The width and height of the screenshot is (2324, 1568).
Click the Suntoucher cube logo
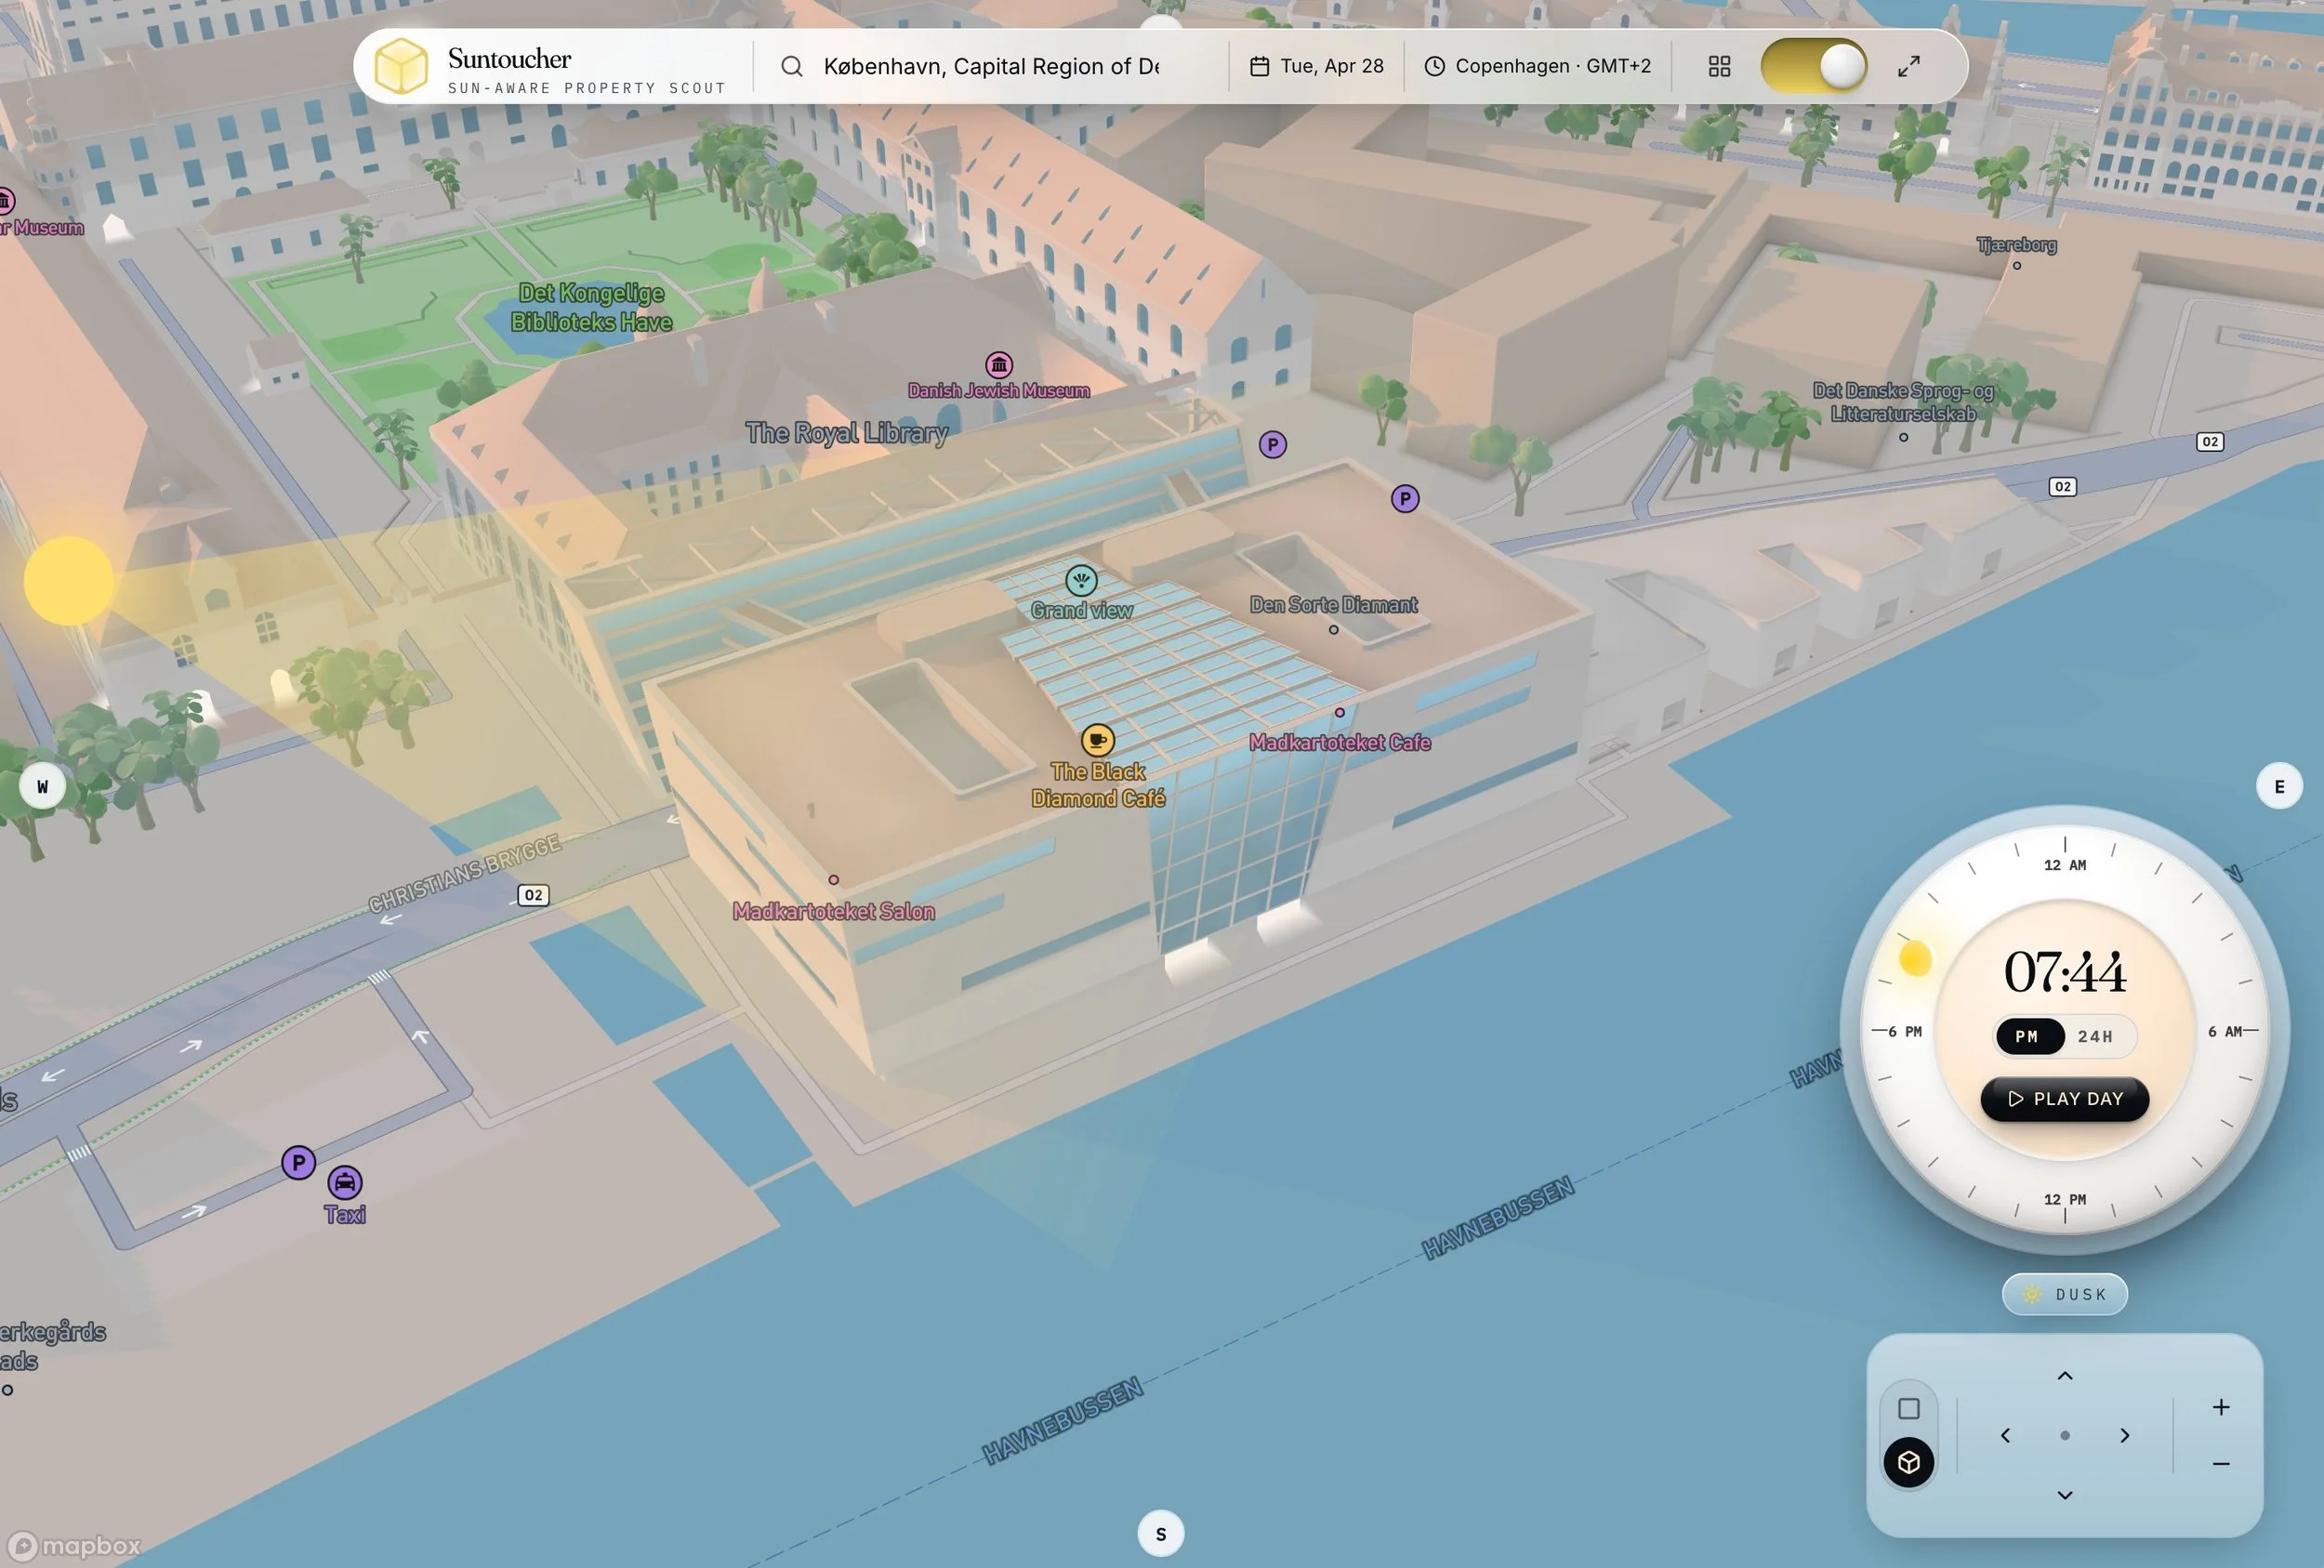click(x=401, y=66)
